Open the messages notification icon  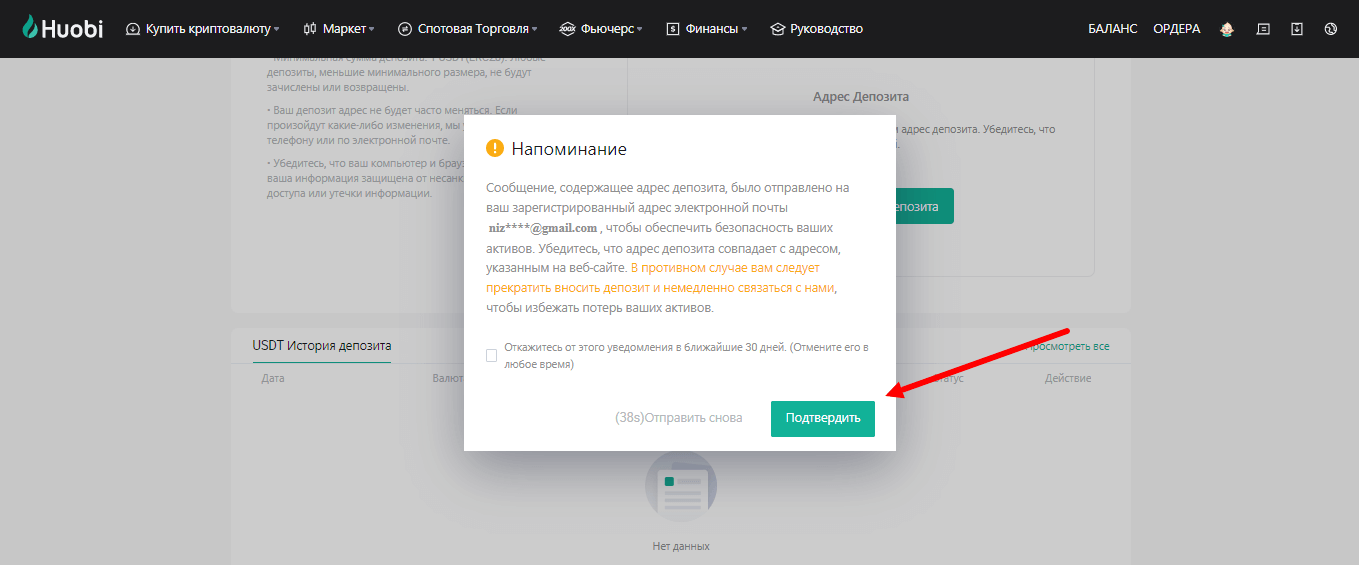click(1263, 29)
